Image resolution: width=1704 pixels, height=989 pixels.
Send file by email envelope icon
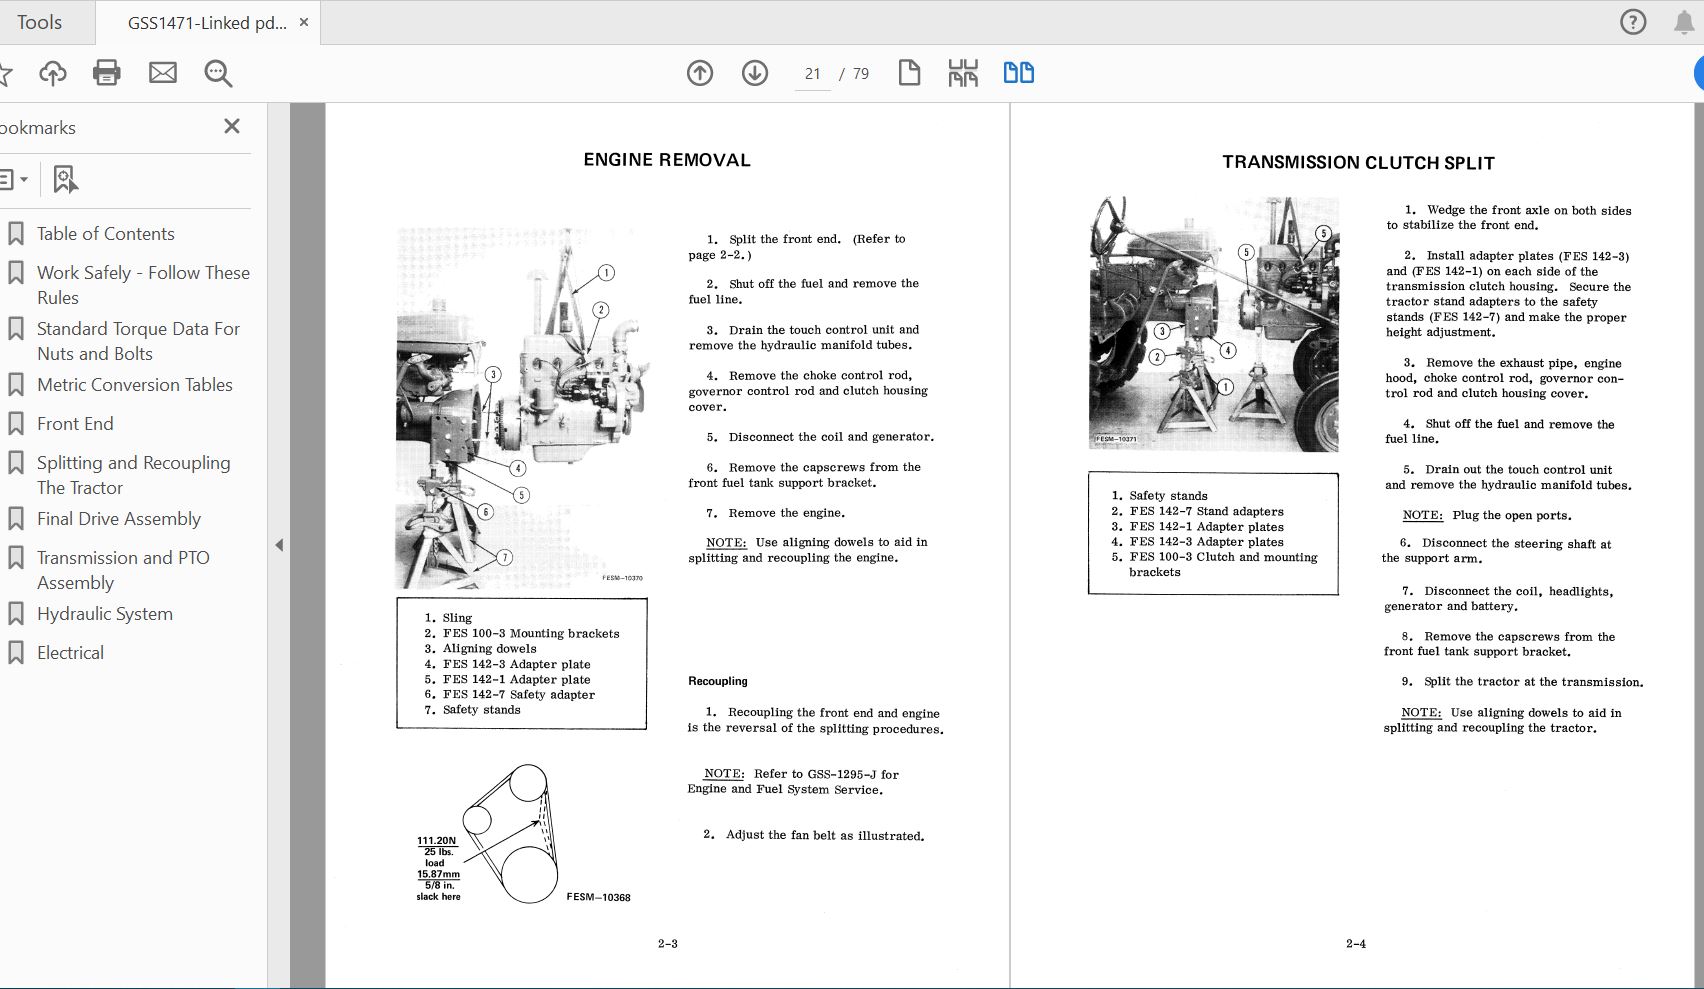[163, 73]
